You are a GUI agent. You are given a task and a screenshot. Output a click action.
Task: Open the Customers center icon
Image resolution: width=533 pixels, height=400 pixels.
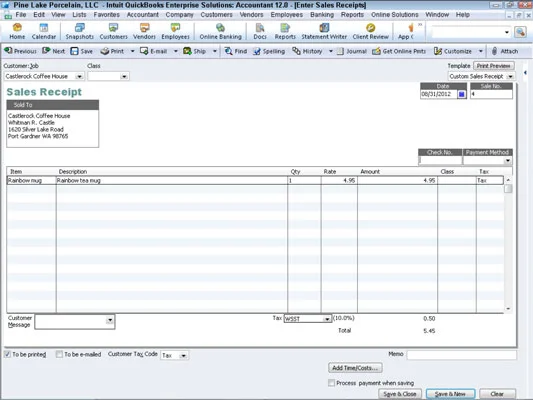pos(113,31)
